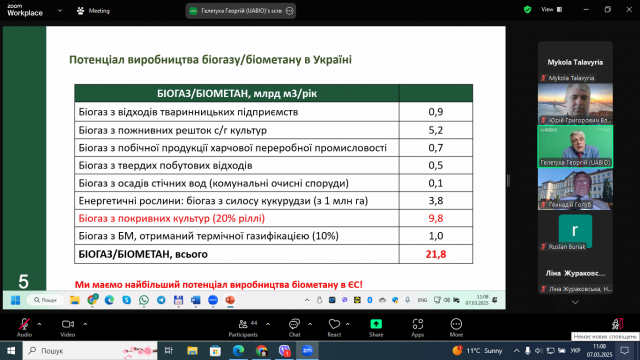Open the Windows Start menu on the taskbar
Screen dimensions: 640x360
click(11, 351)
